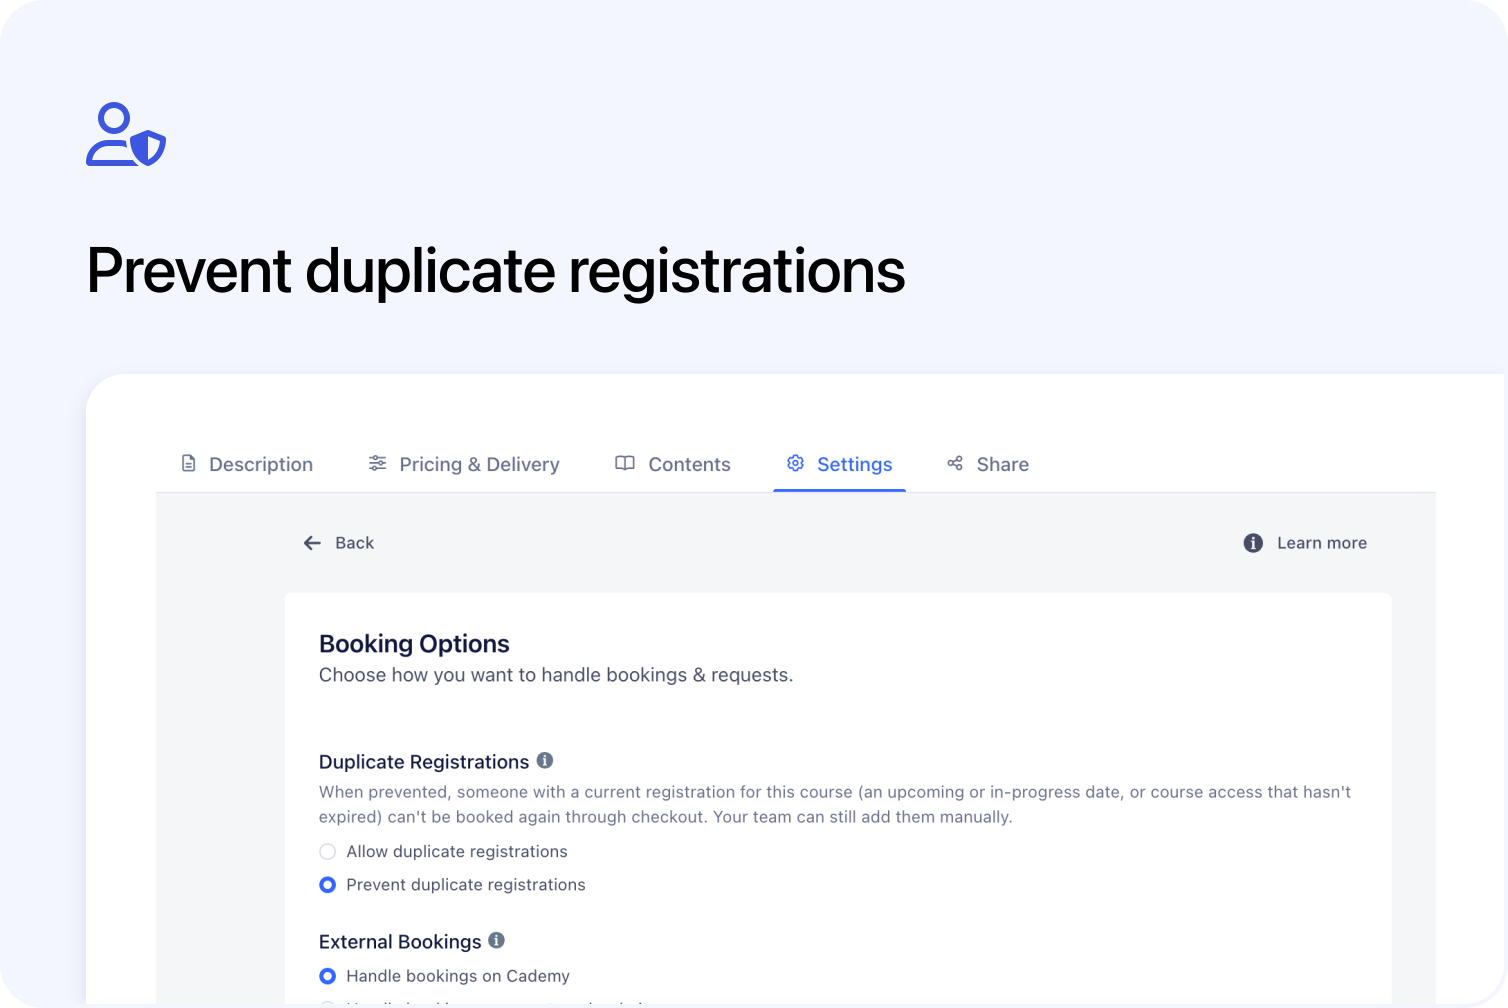Click the Description tab document icon
Image resolution: width=1508 pixels, height=1008 pixels.
click(x=188, y=463)
